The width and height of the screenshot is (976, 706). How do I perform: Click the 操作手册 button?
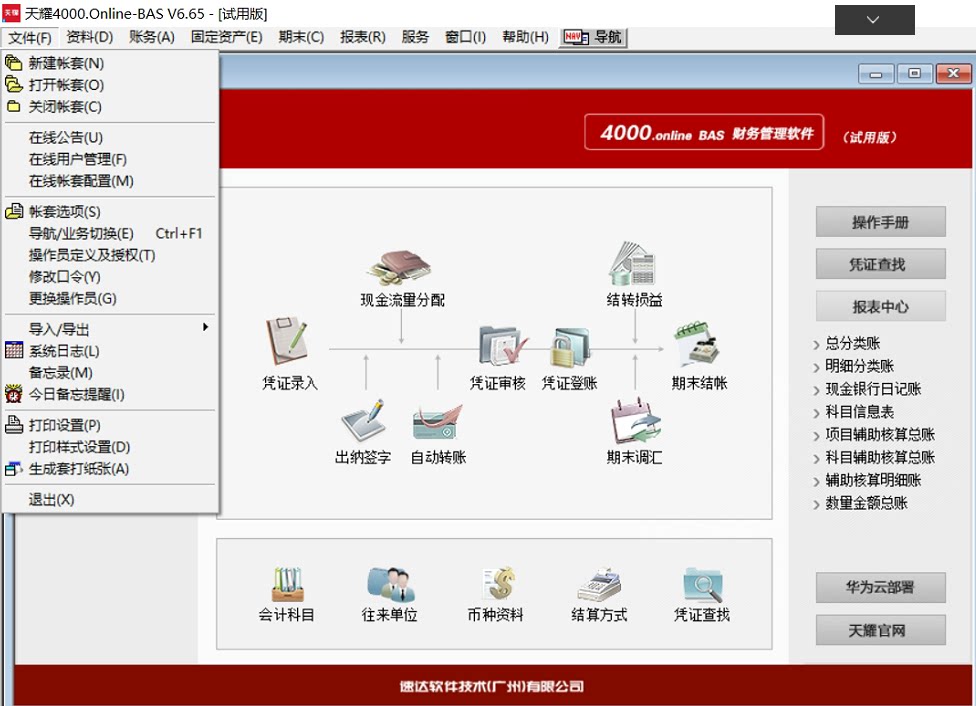(880, 222)
